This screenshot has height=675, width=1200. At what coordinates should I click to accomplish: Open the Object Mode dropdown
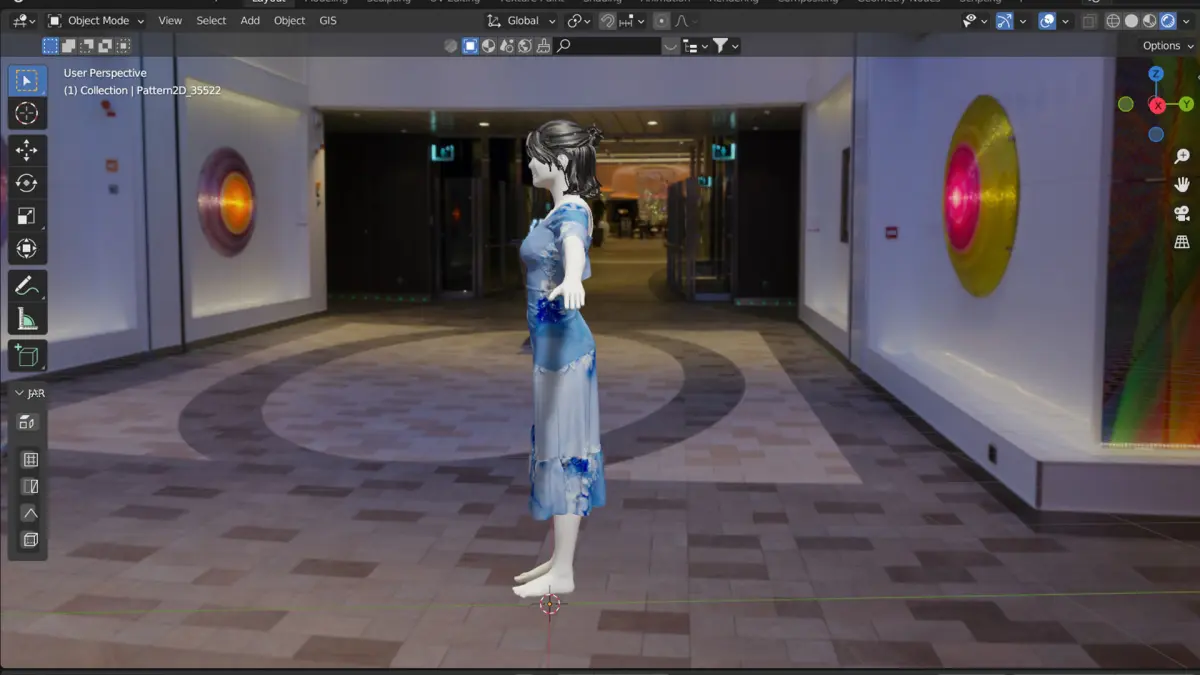(96, 21)
